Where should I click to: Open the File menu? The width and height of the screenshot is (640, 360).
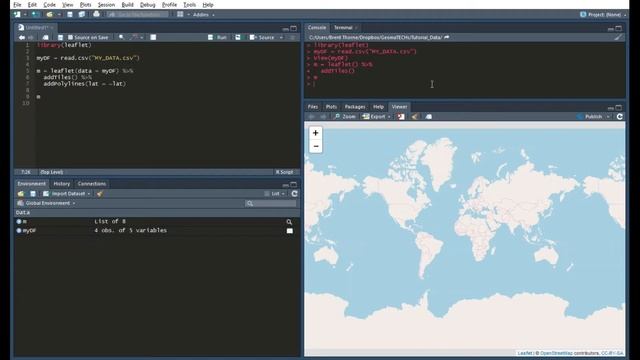point(17,5)
